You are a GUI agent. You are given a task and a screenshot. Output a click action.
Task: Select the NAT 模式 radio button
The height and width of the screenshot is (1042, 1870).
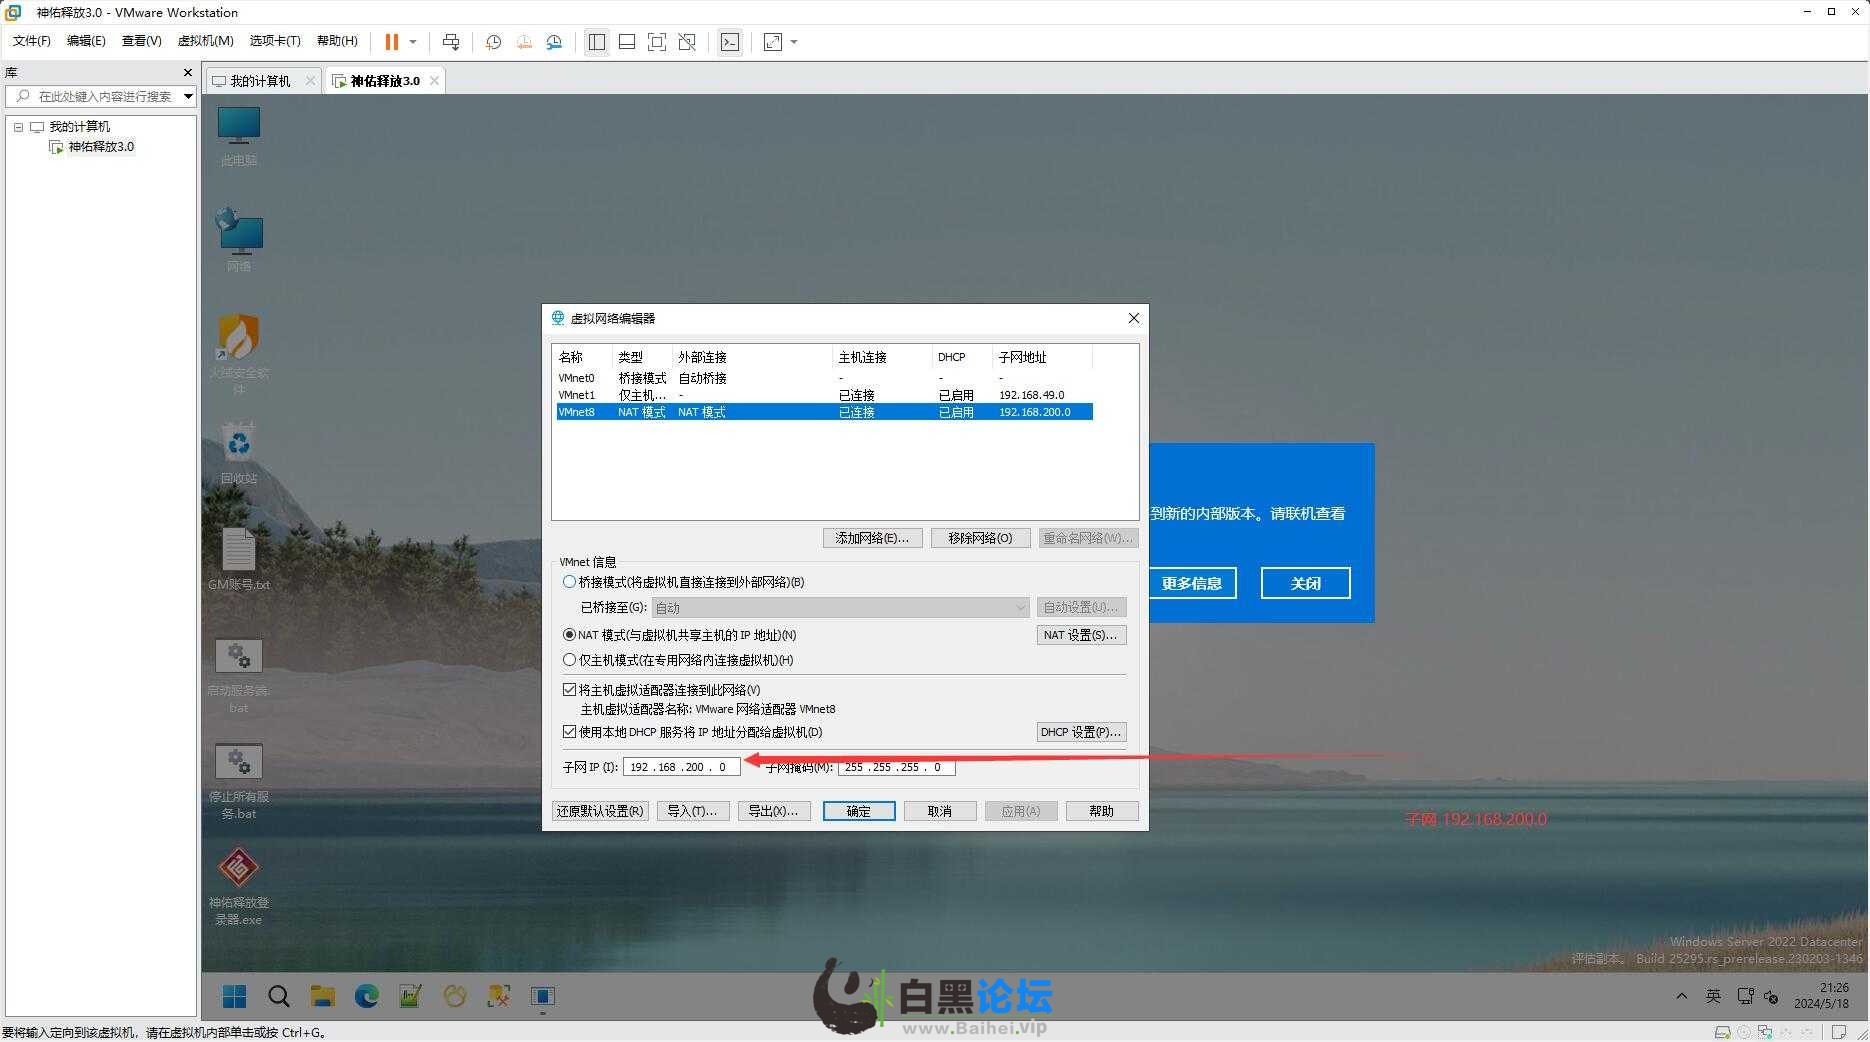[569, 635]
